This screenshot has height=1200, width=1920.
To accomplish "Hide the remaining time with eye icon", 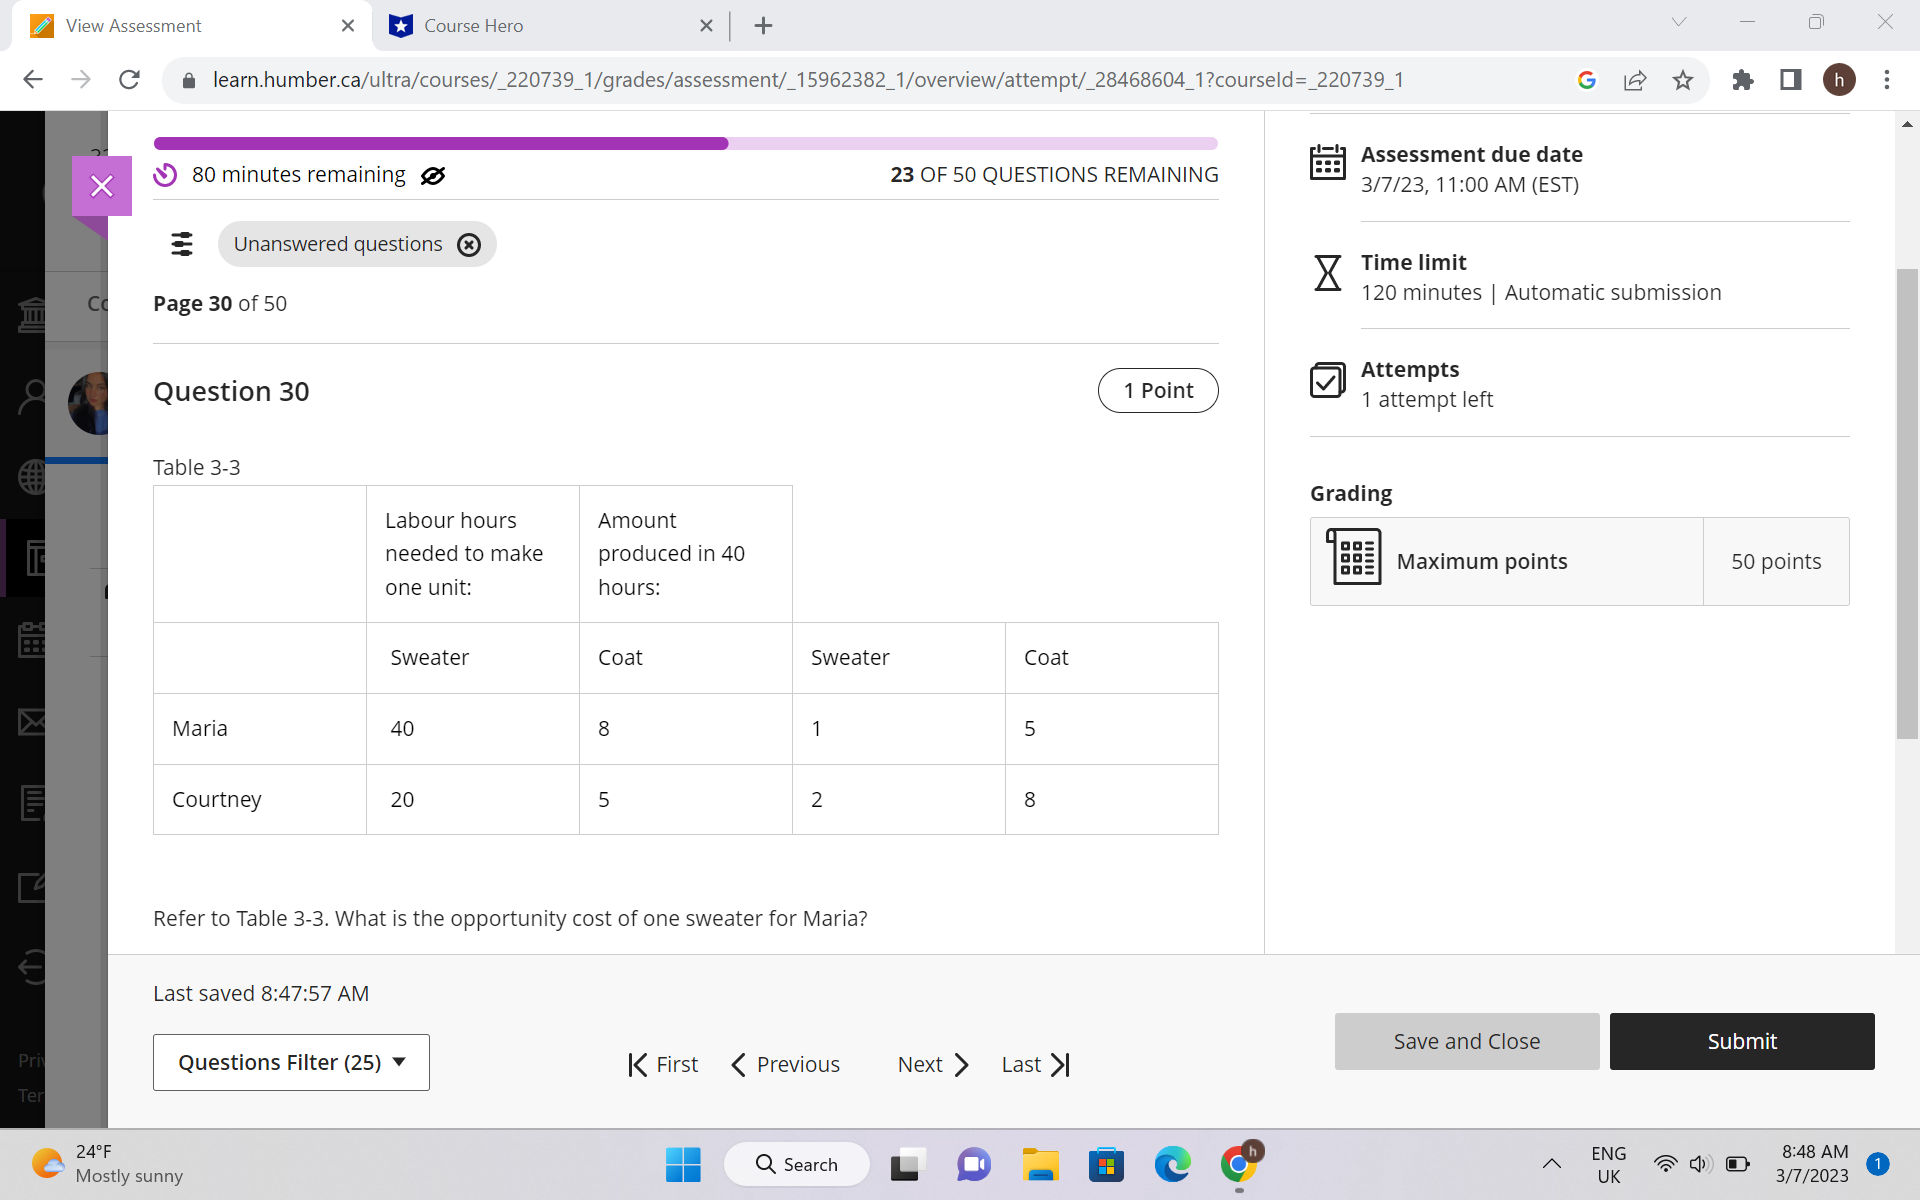I will click(433, 175).
